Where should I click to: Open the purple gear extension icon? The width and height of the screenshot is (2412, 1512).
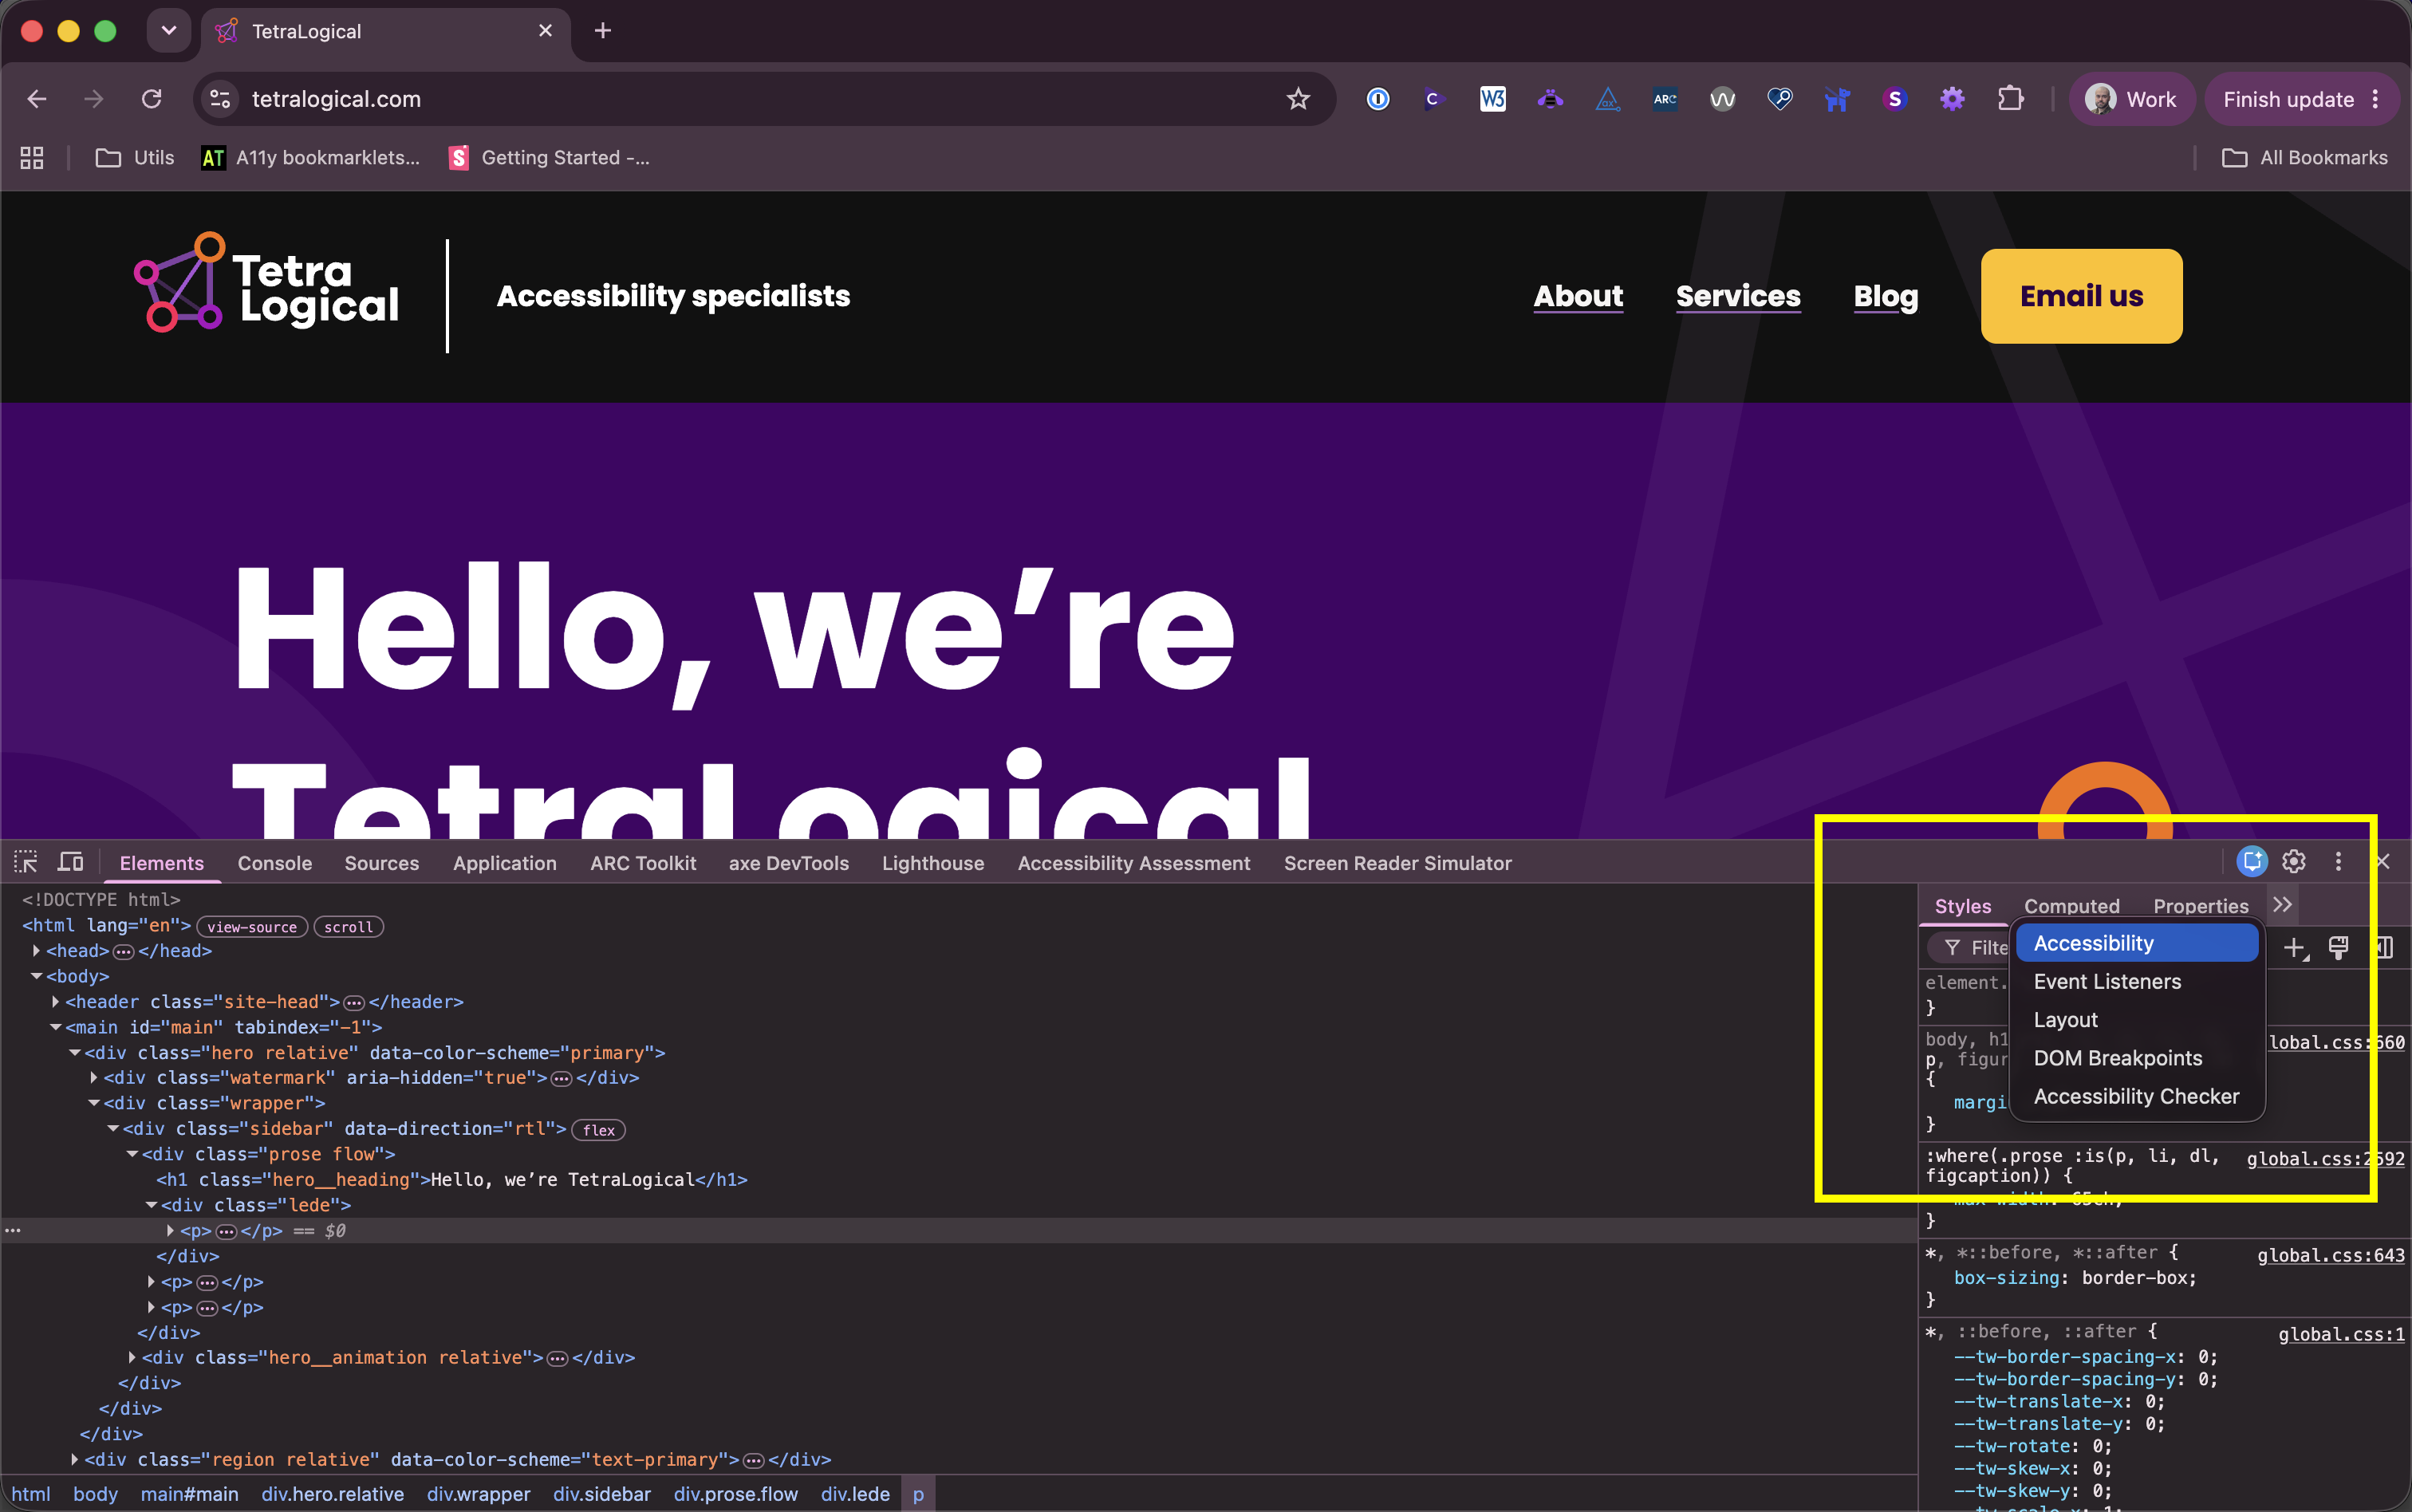[x=1952, y=99]
